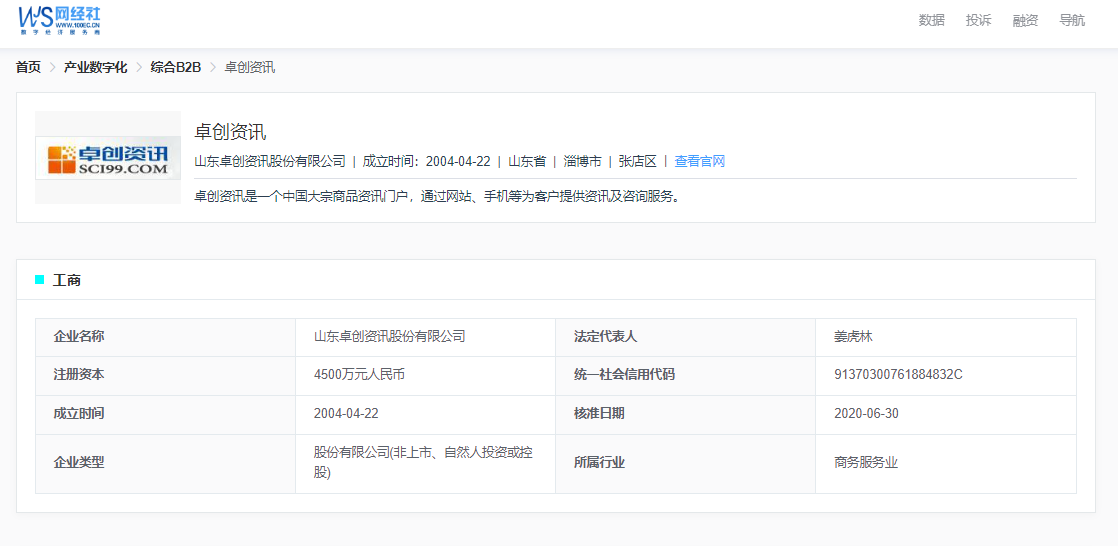Click the 工商 section header
Viewport: 1118px width, 546px height.
[x=67, y=280]
